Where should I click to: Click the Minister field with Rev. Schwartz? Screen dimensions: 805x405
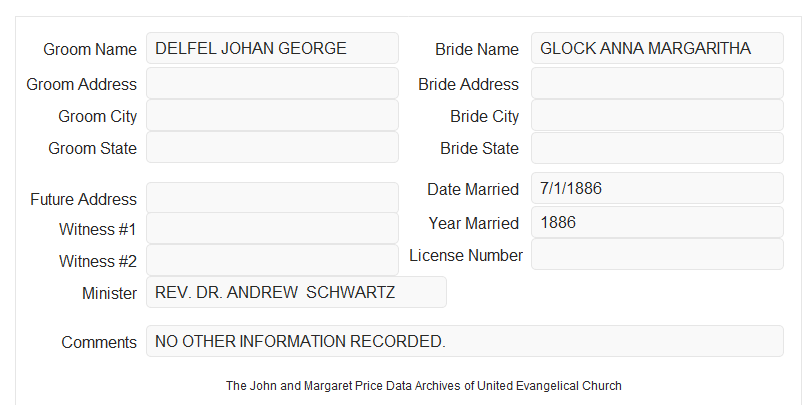coord(296,292)
